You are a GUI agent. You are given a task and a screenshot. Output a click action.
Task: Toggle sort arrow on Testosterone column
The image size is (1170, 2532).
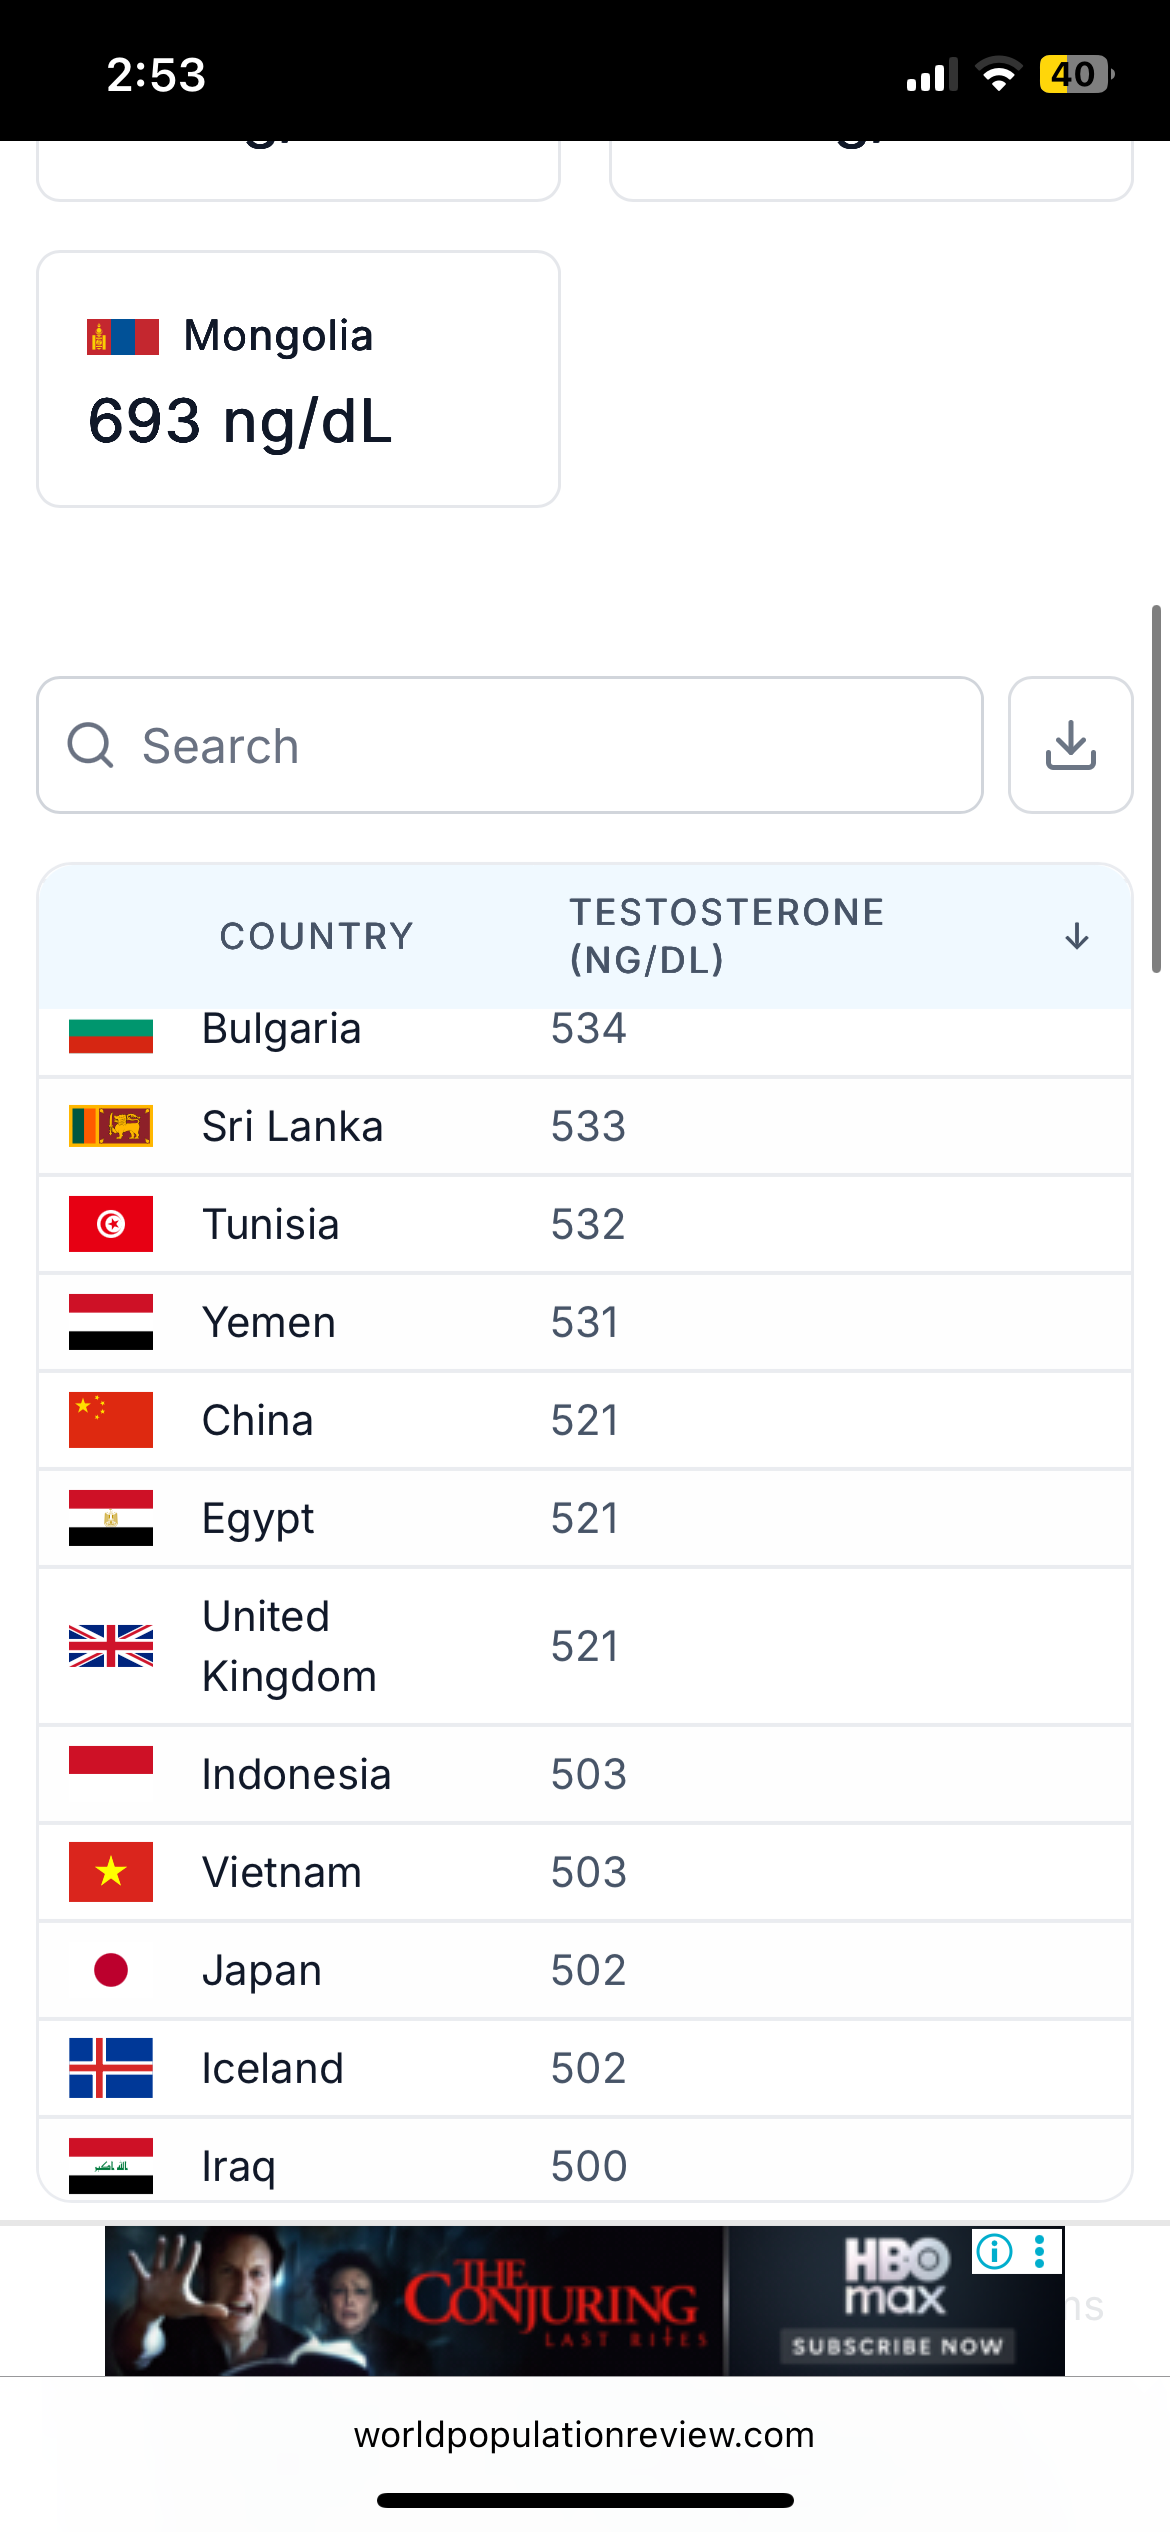click(1077, 936)
